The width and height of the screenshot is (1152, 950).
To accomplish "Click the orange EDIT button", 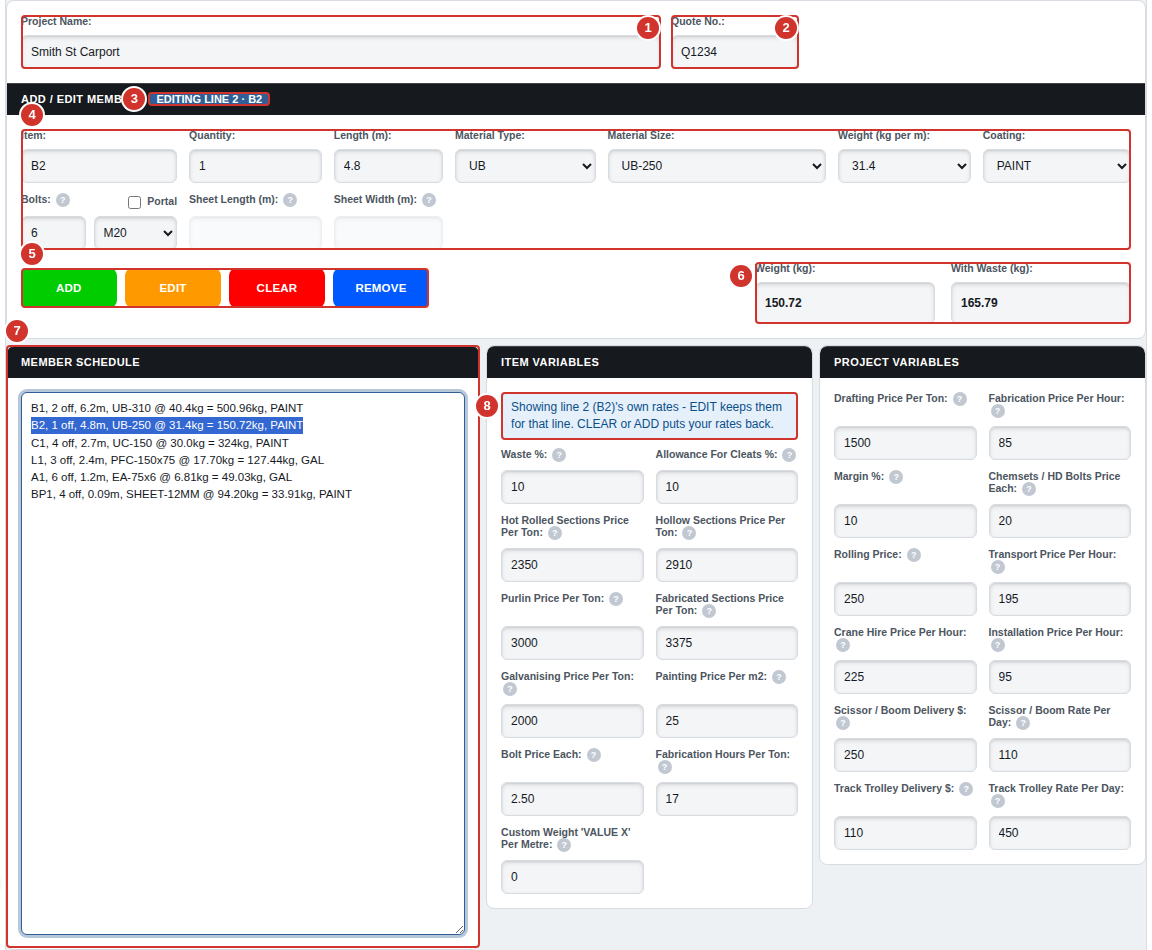I will pos(173,288).
